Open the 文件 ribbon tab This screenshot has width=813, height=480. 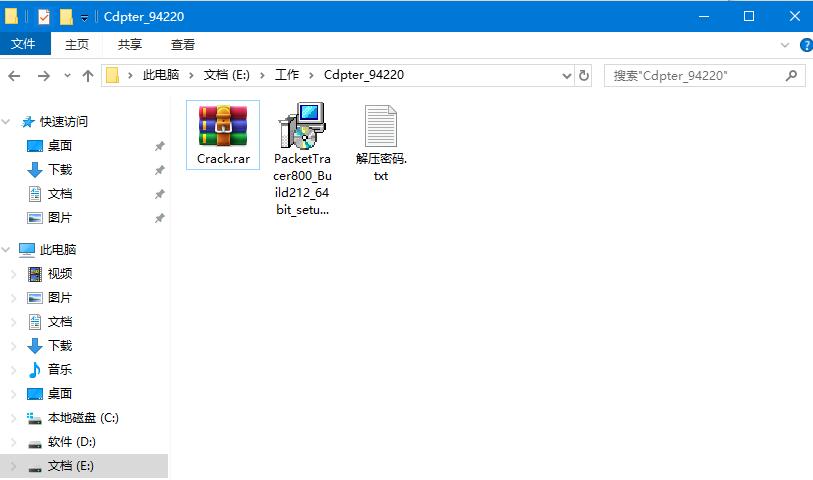23,44
